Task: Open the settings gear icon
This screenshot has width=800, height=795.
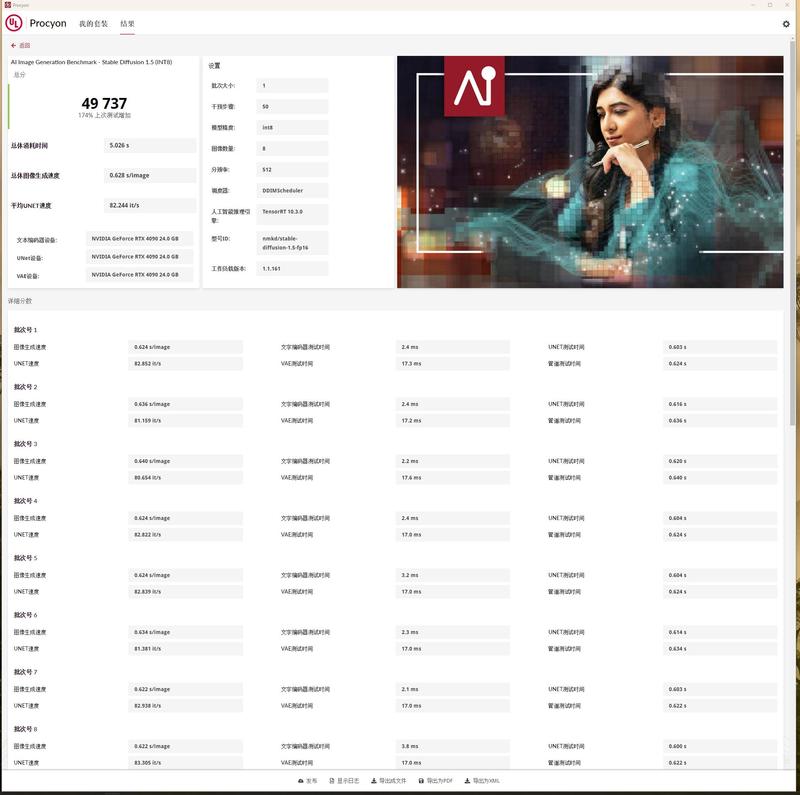Action: [x=786, y=24]
